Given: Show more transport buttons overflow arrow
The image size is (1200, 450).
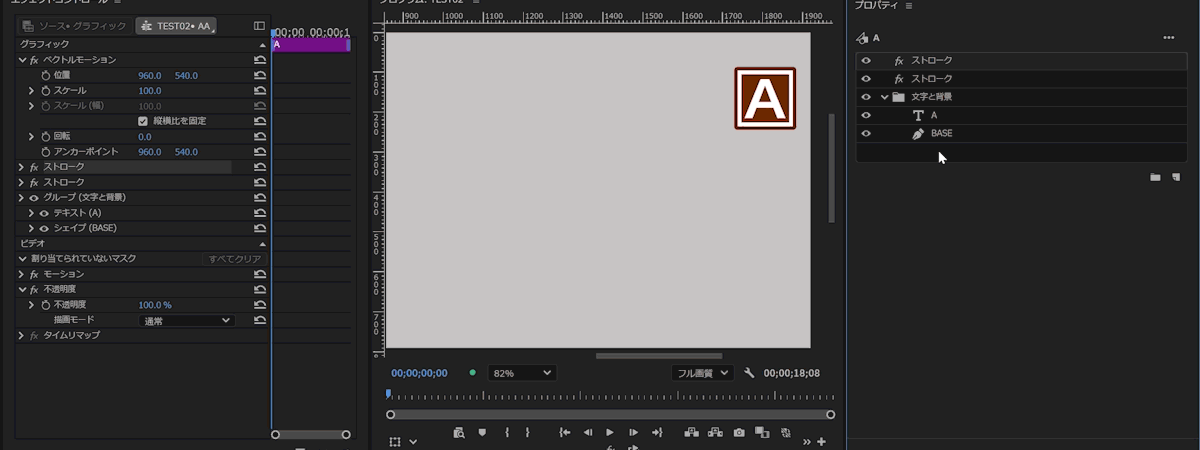Looking at the screenshot, I should [x=807, y=441].
